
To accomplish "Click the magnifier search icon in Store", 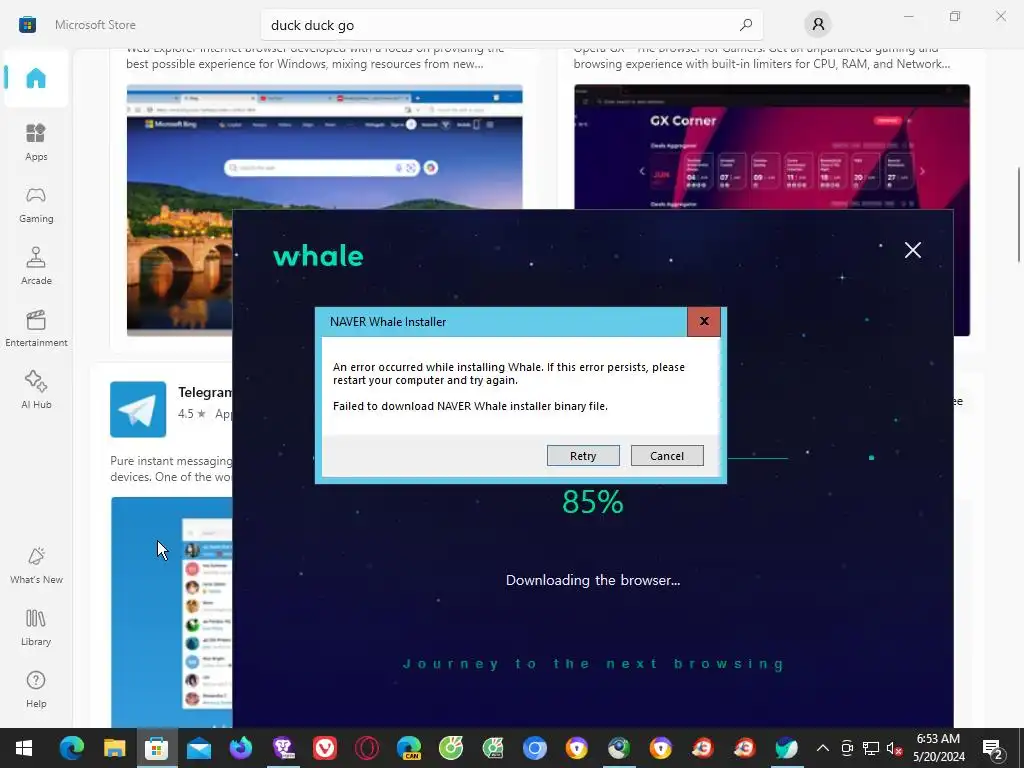I will tap(745, 25).
